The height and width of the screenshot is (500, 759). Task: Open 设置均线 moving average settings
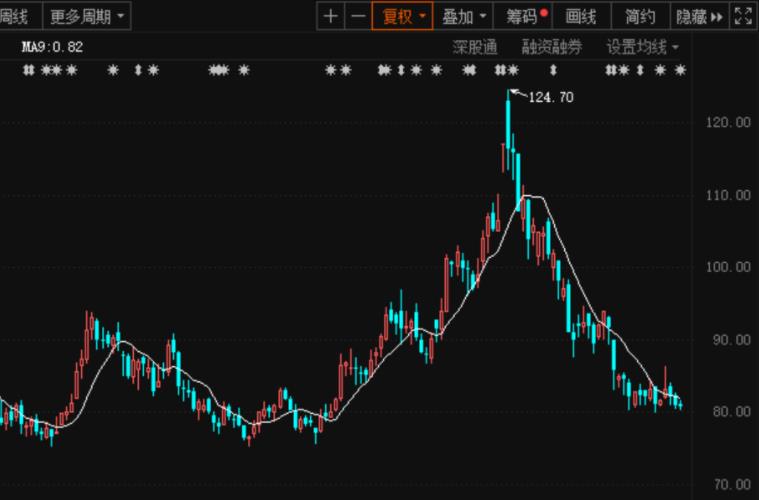click(x=642, y=47)
